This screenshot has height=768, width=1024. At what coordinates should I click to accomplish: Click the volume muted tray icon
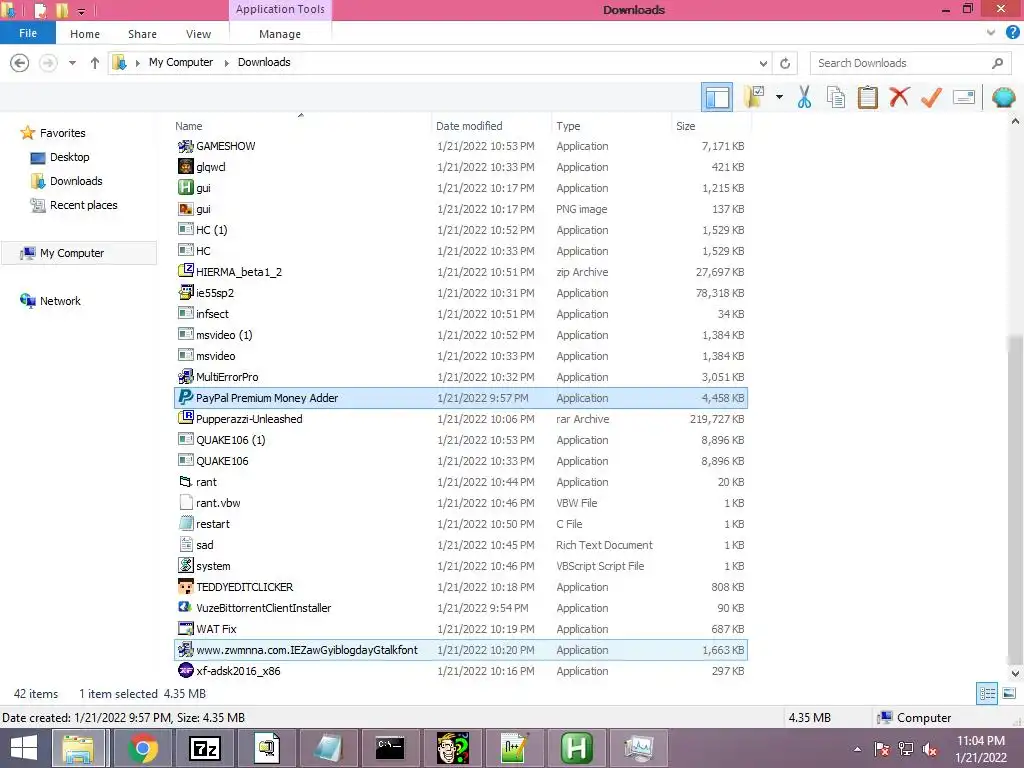[x=930, y=749]
